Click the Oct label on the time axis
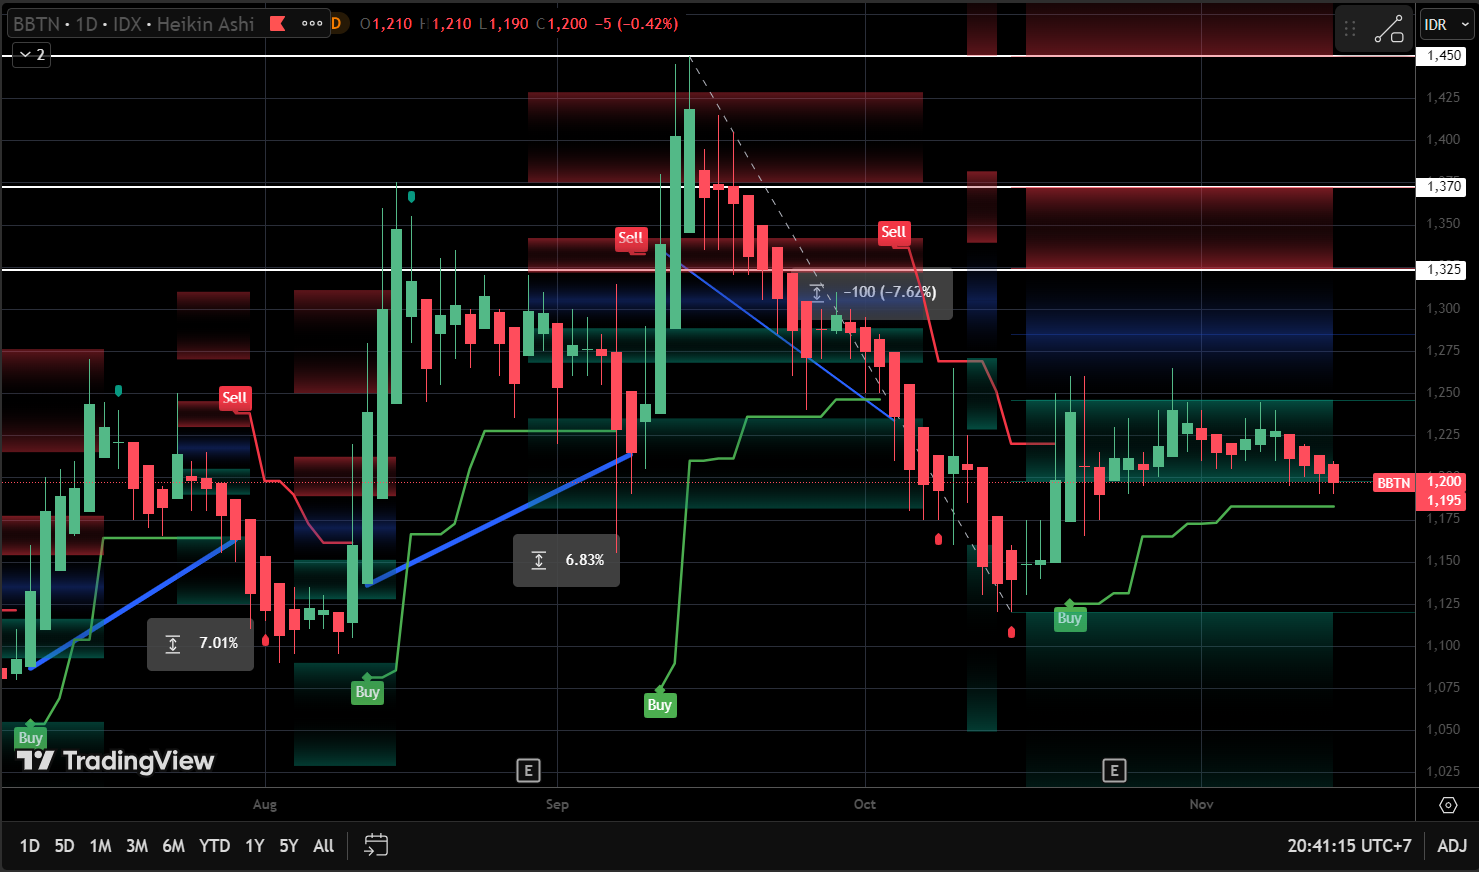This screenshot has width=1479, height=872. click(865, 805)
